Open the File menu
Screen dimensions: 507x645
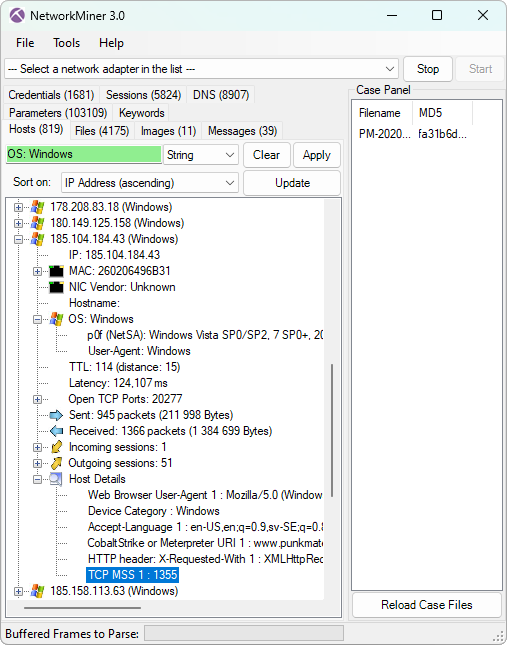tap(25, 43)
